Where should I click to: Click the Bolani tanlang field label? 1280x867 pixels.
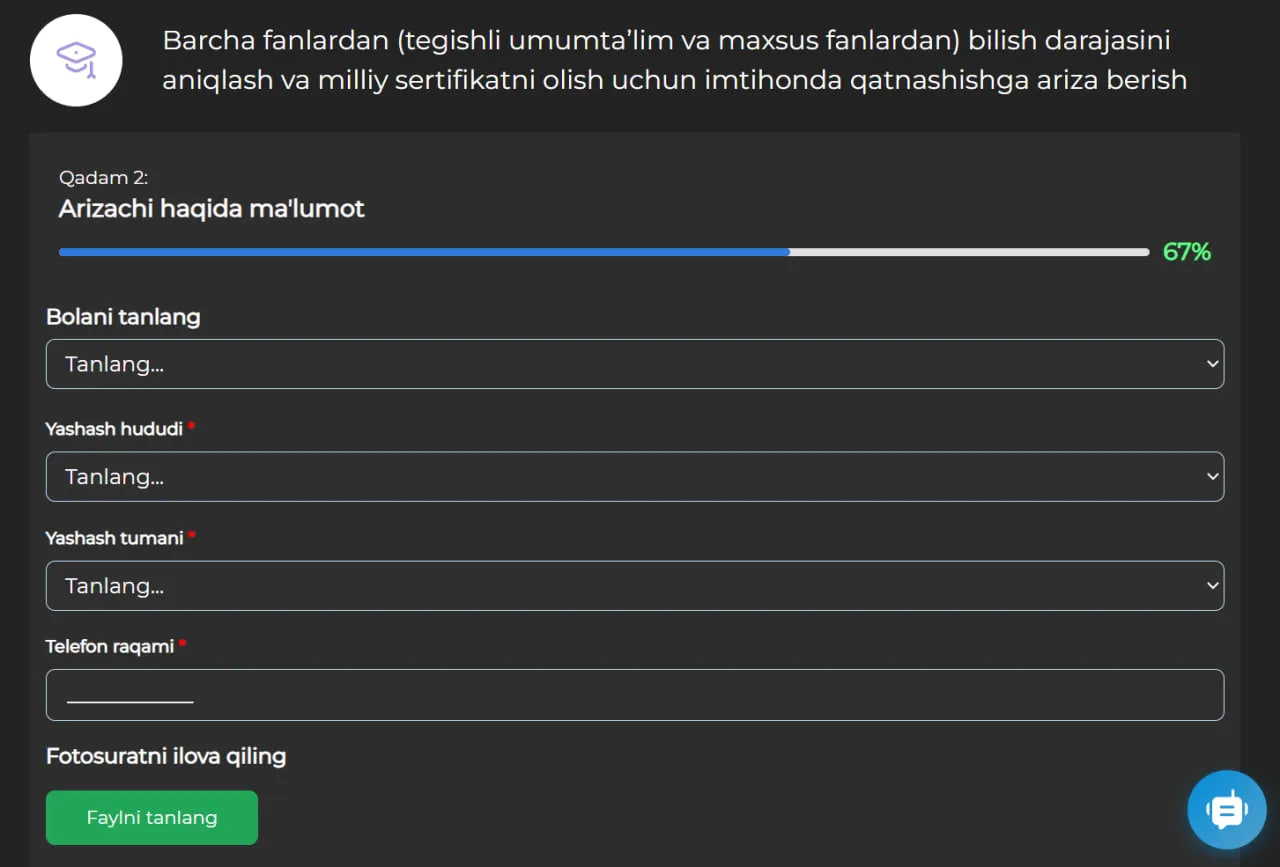click(x=123, y=317)
